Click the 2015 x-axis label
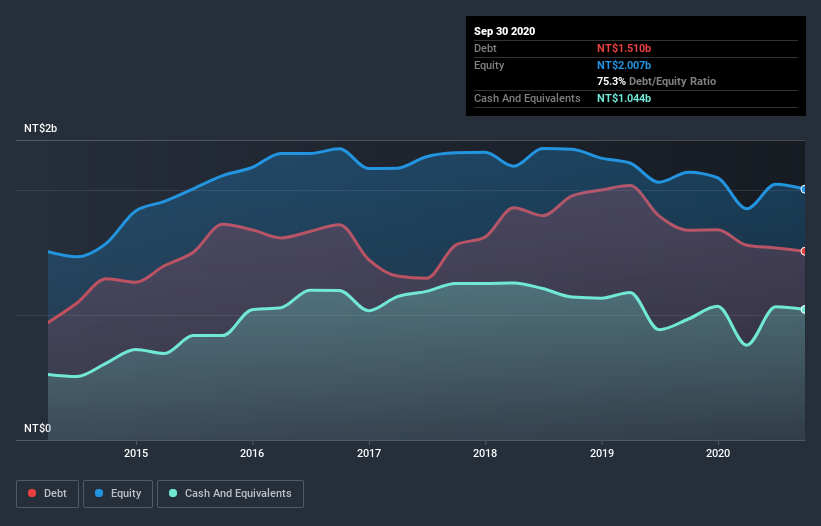Image resolution: width=821 pixels, height=526 pixels. pyautogui.click(x=136, y=453)
